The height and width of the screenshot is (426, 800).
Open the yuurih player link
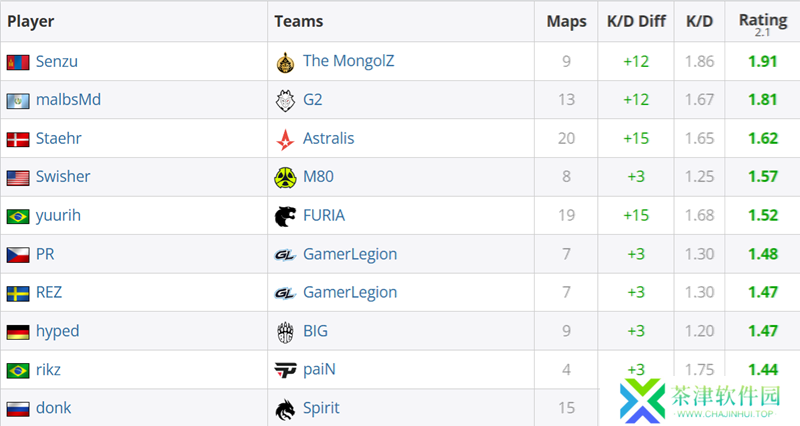click(x=58, y=215)
